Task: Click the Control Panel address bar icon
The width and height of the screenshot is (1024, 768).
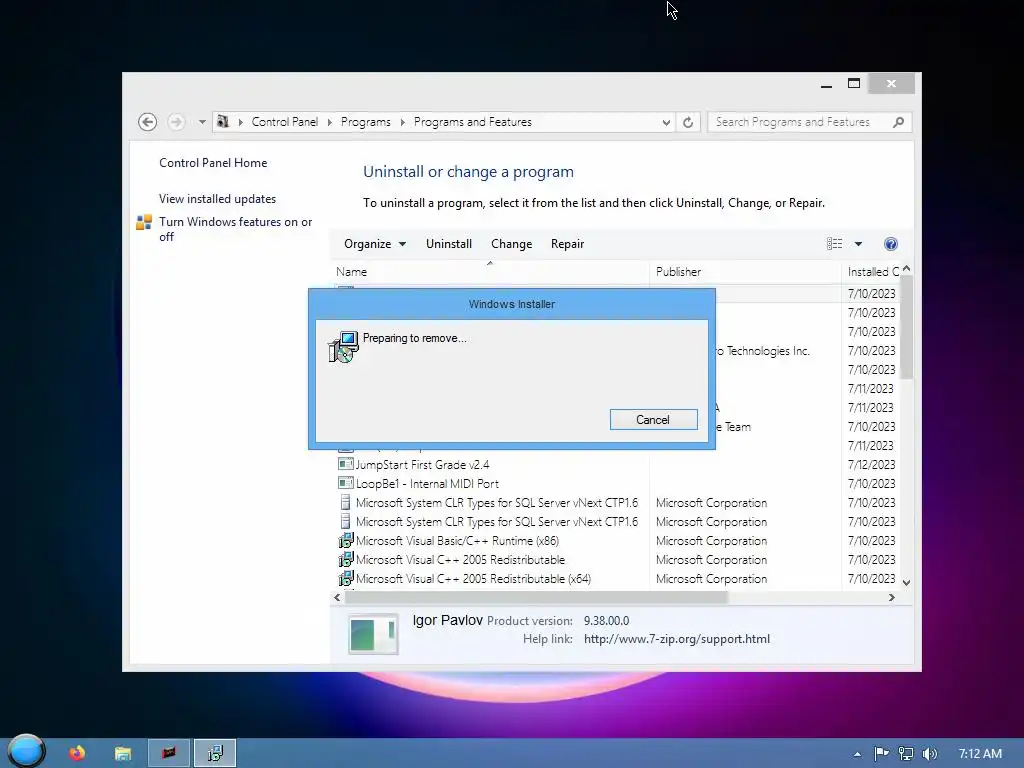Action: pyautogui.click(x=223, y=121)
